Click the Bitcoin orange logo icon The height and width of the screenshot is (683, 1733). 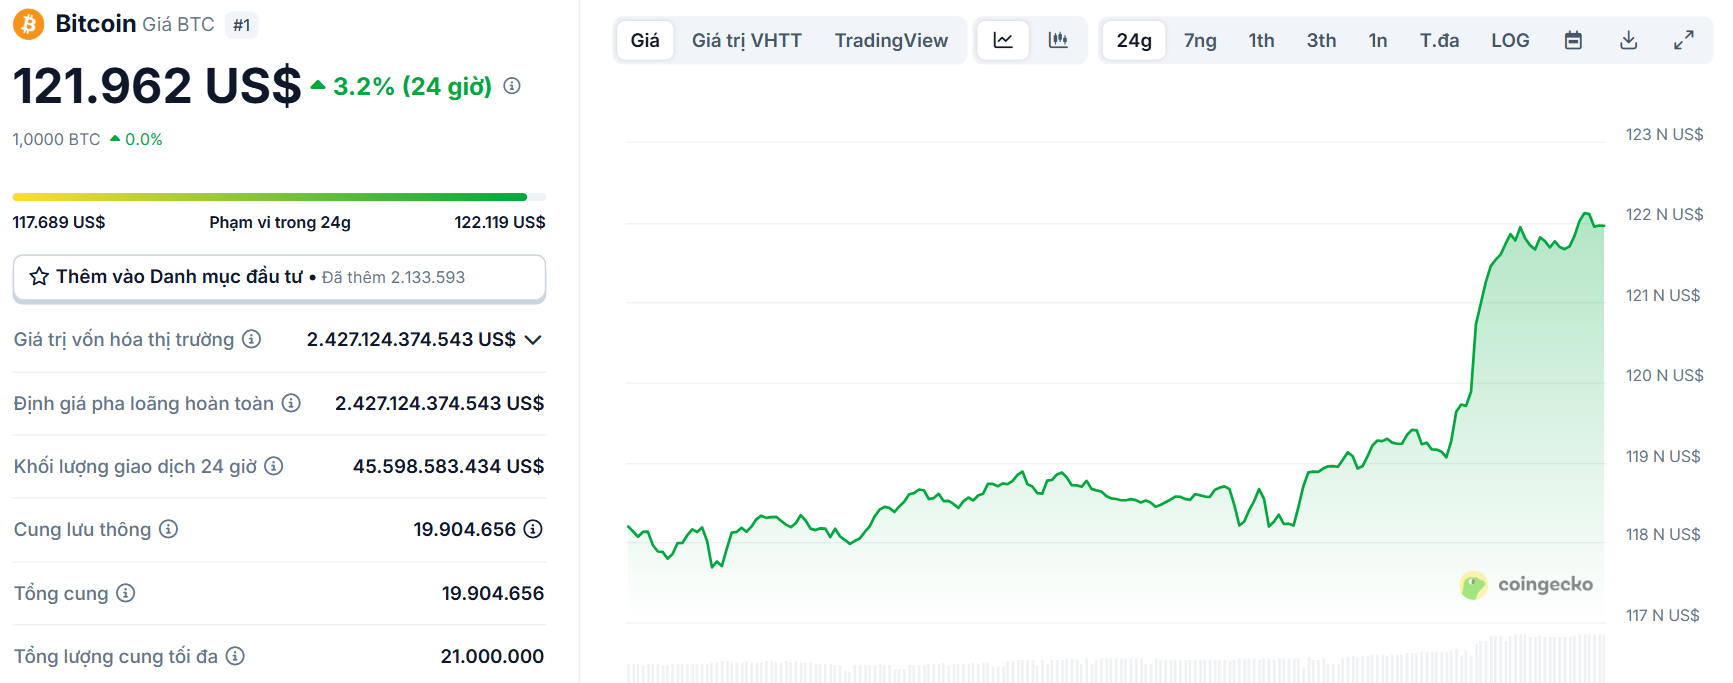pos(28,24)
